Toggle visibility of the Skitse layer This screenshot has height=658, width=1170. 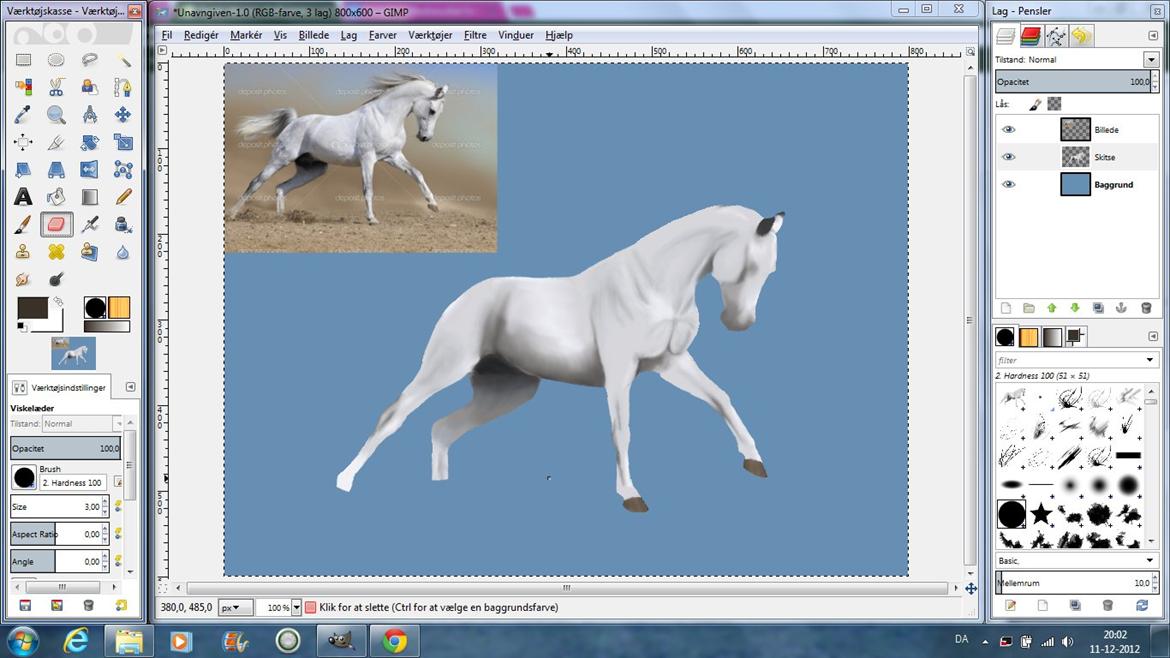point(1008,157)
